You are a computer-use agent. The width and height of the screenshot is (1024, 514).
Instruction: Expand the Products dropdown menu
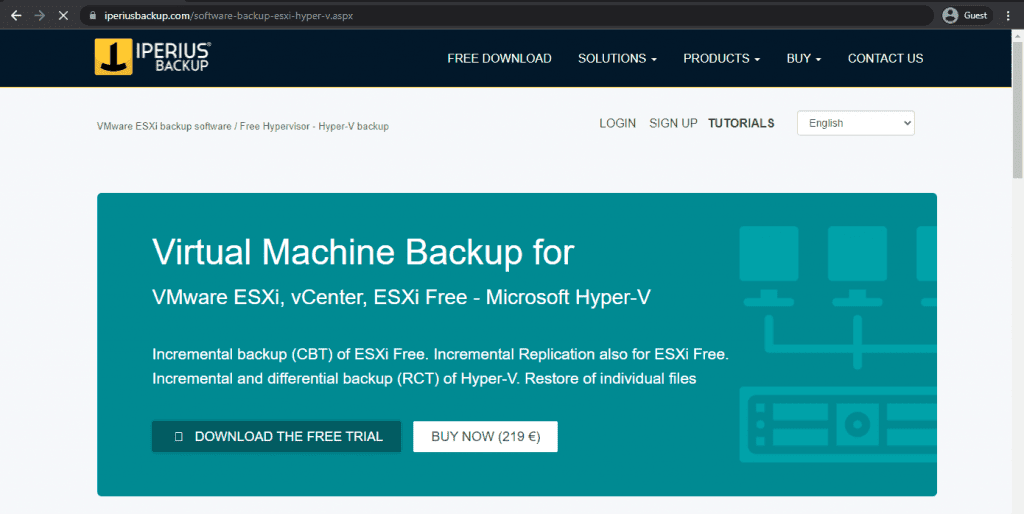tap(721, 58)
